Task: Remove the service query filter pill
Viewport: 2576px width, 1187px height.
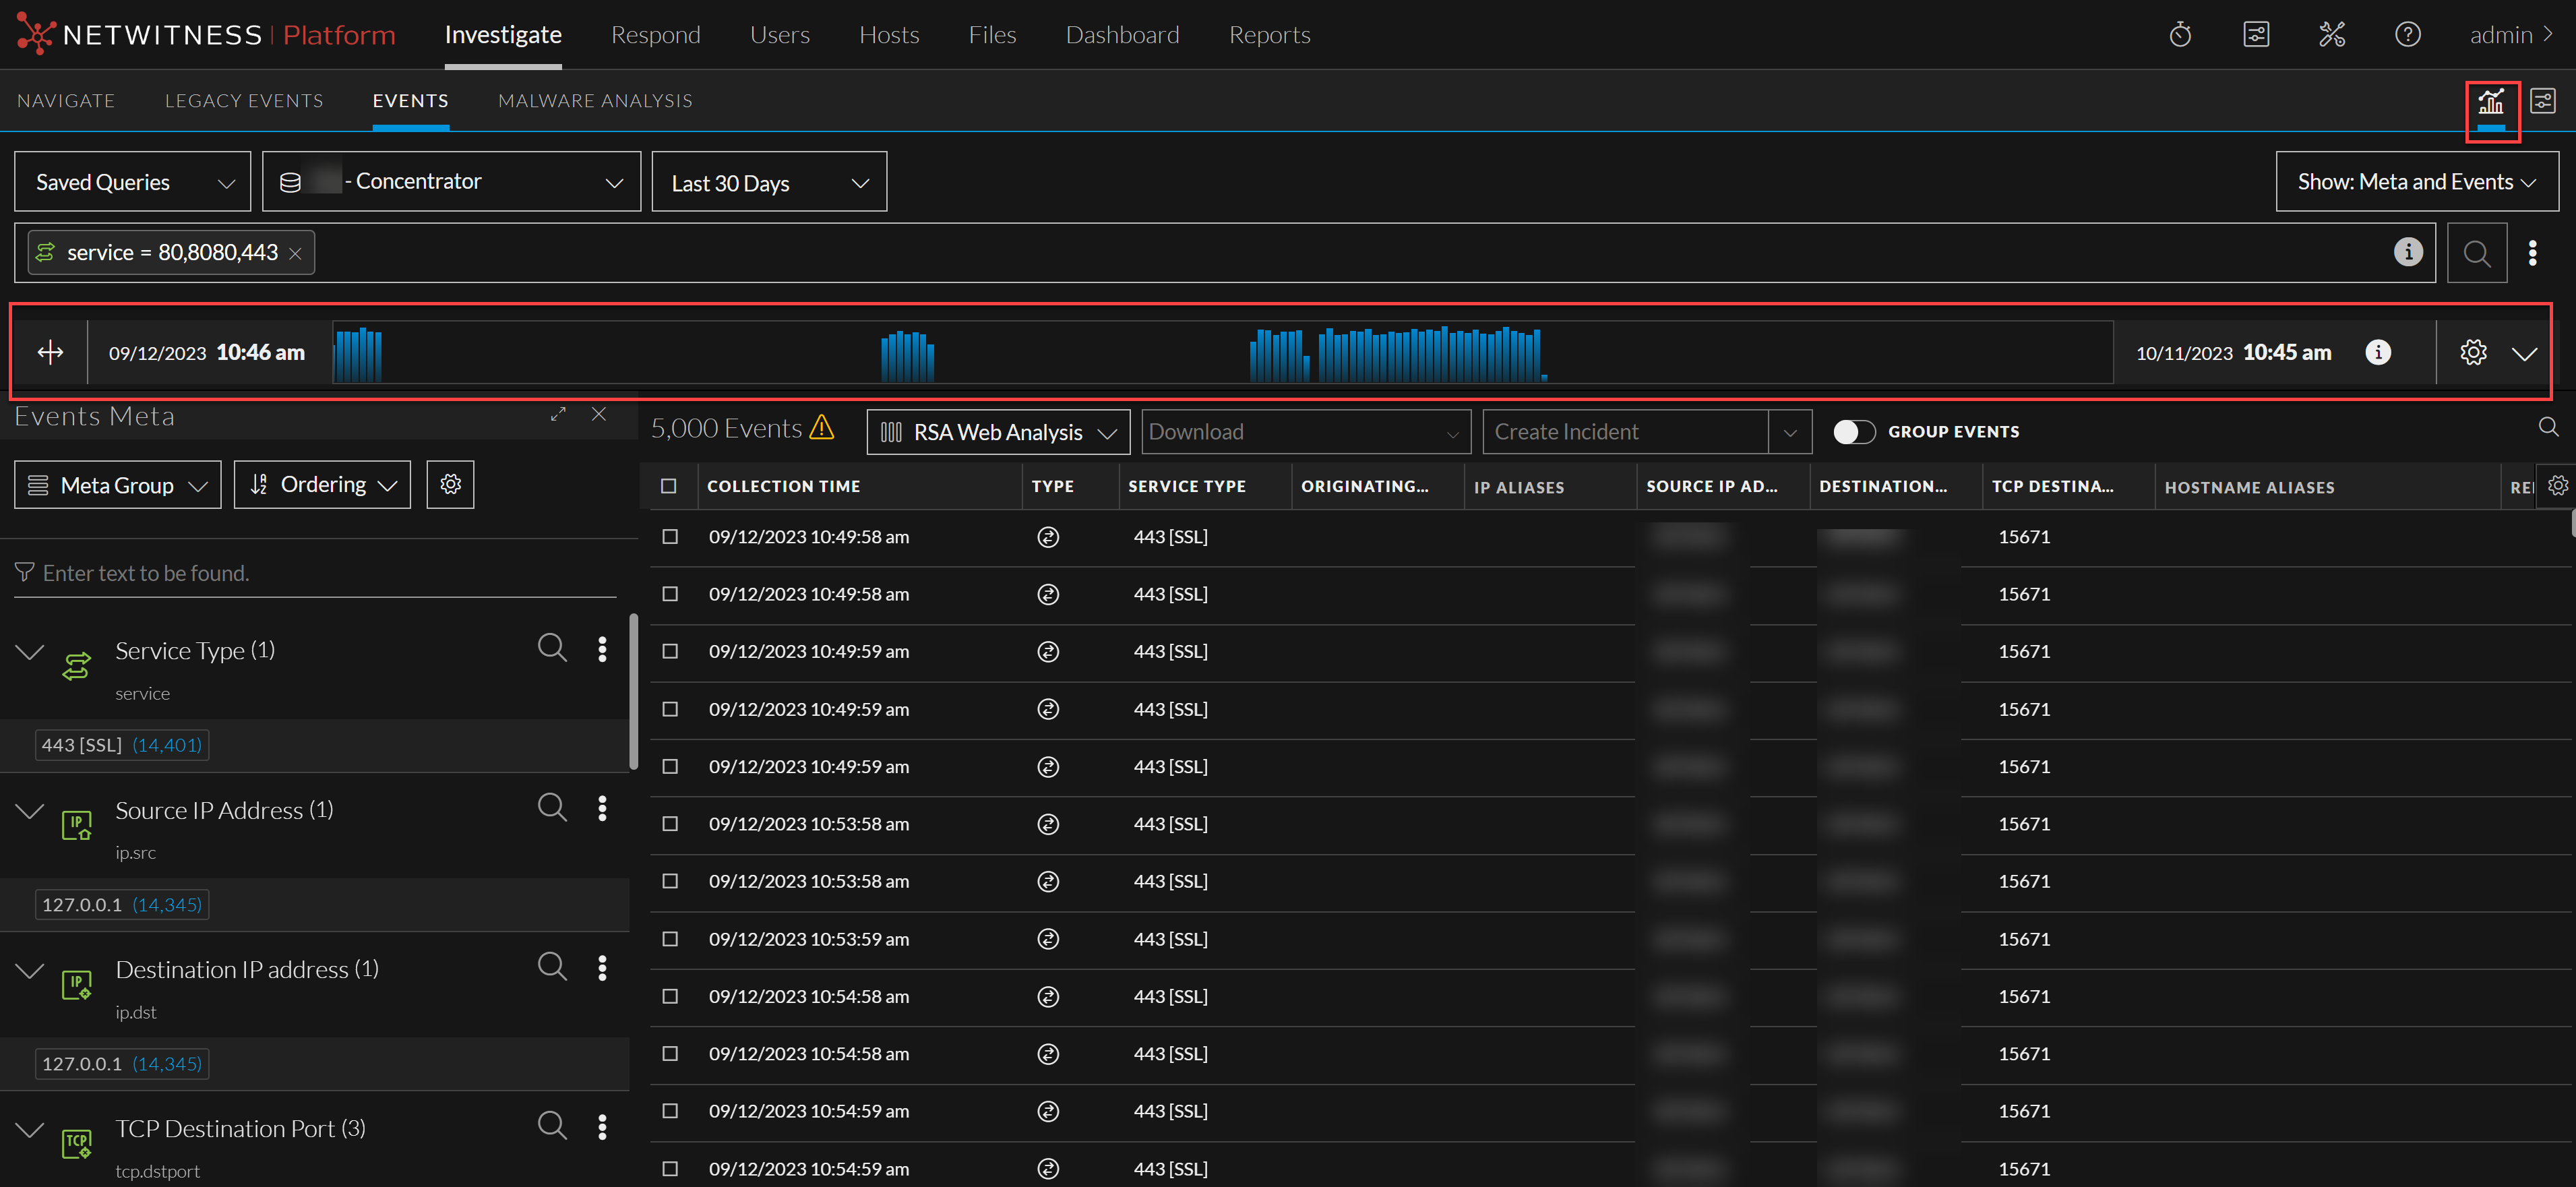Action: (x=295, y=254)
